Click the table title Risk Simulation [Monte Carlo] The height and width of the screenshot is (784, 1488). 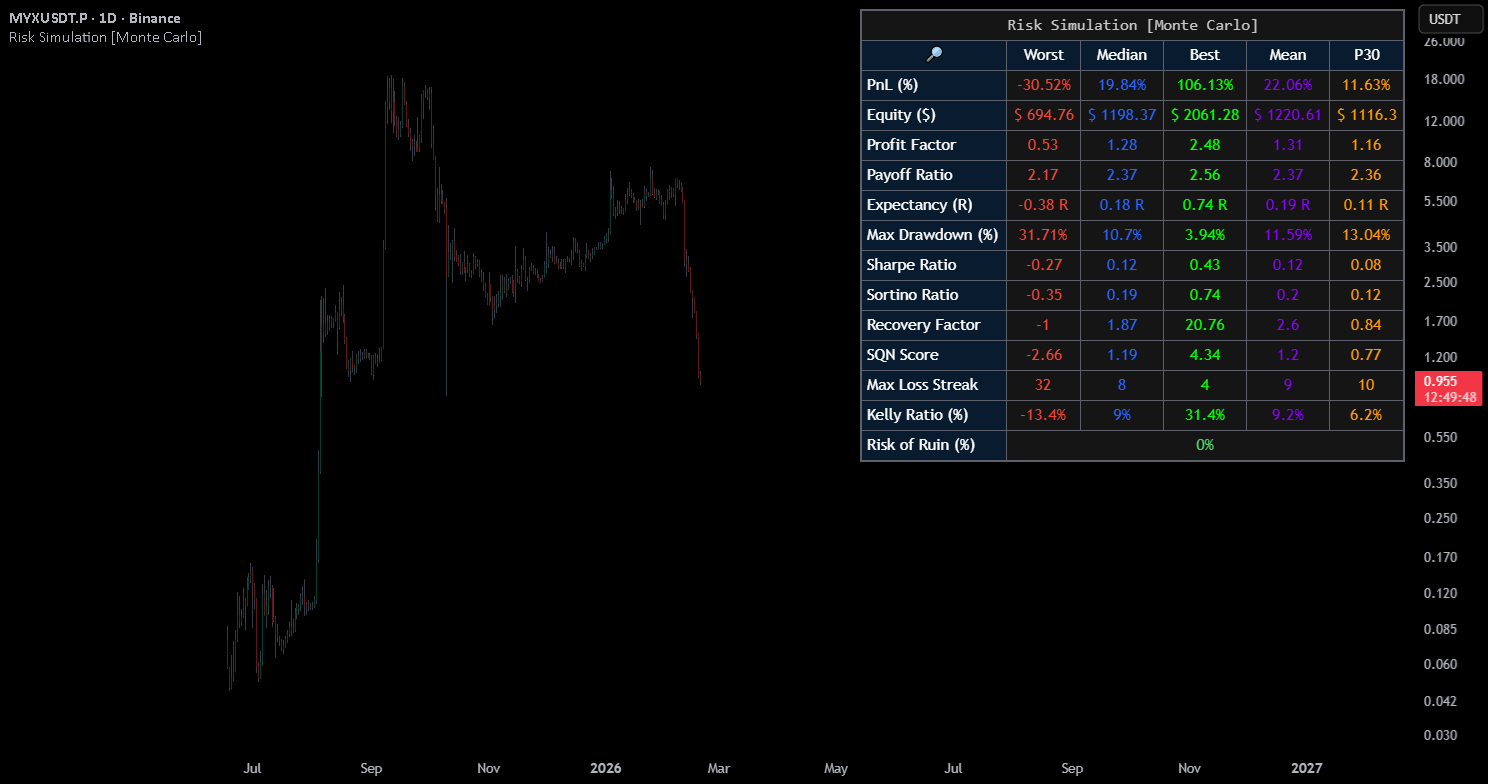click(1132, 25)
